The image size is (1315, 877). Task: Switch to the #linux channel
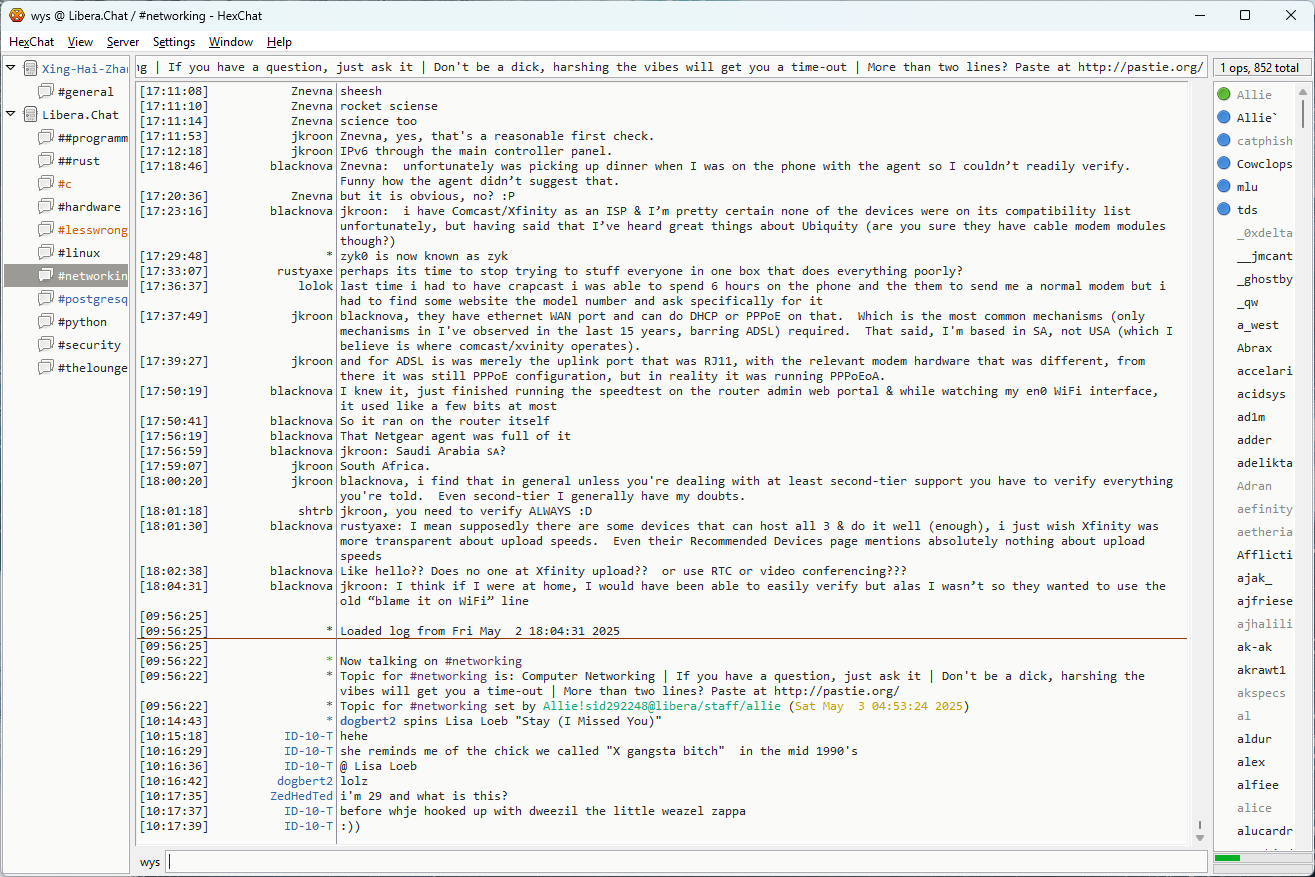click(x=78, y=253)
